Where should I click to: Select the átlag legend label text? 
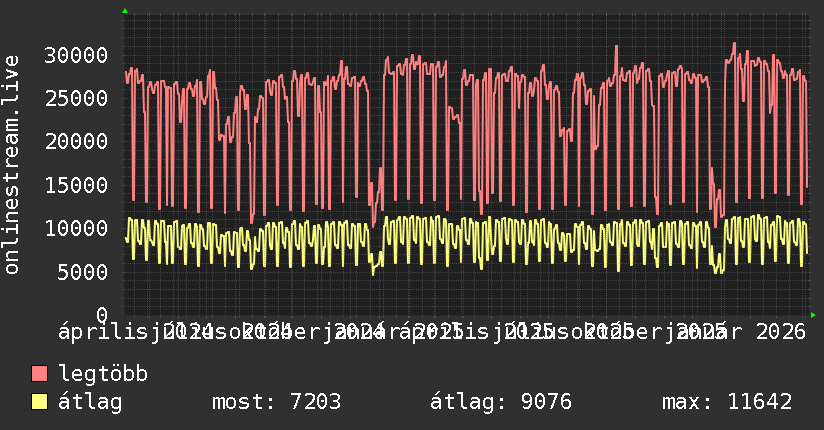tap(90, 402)
